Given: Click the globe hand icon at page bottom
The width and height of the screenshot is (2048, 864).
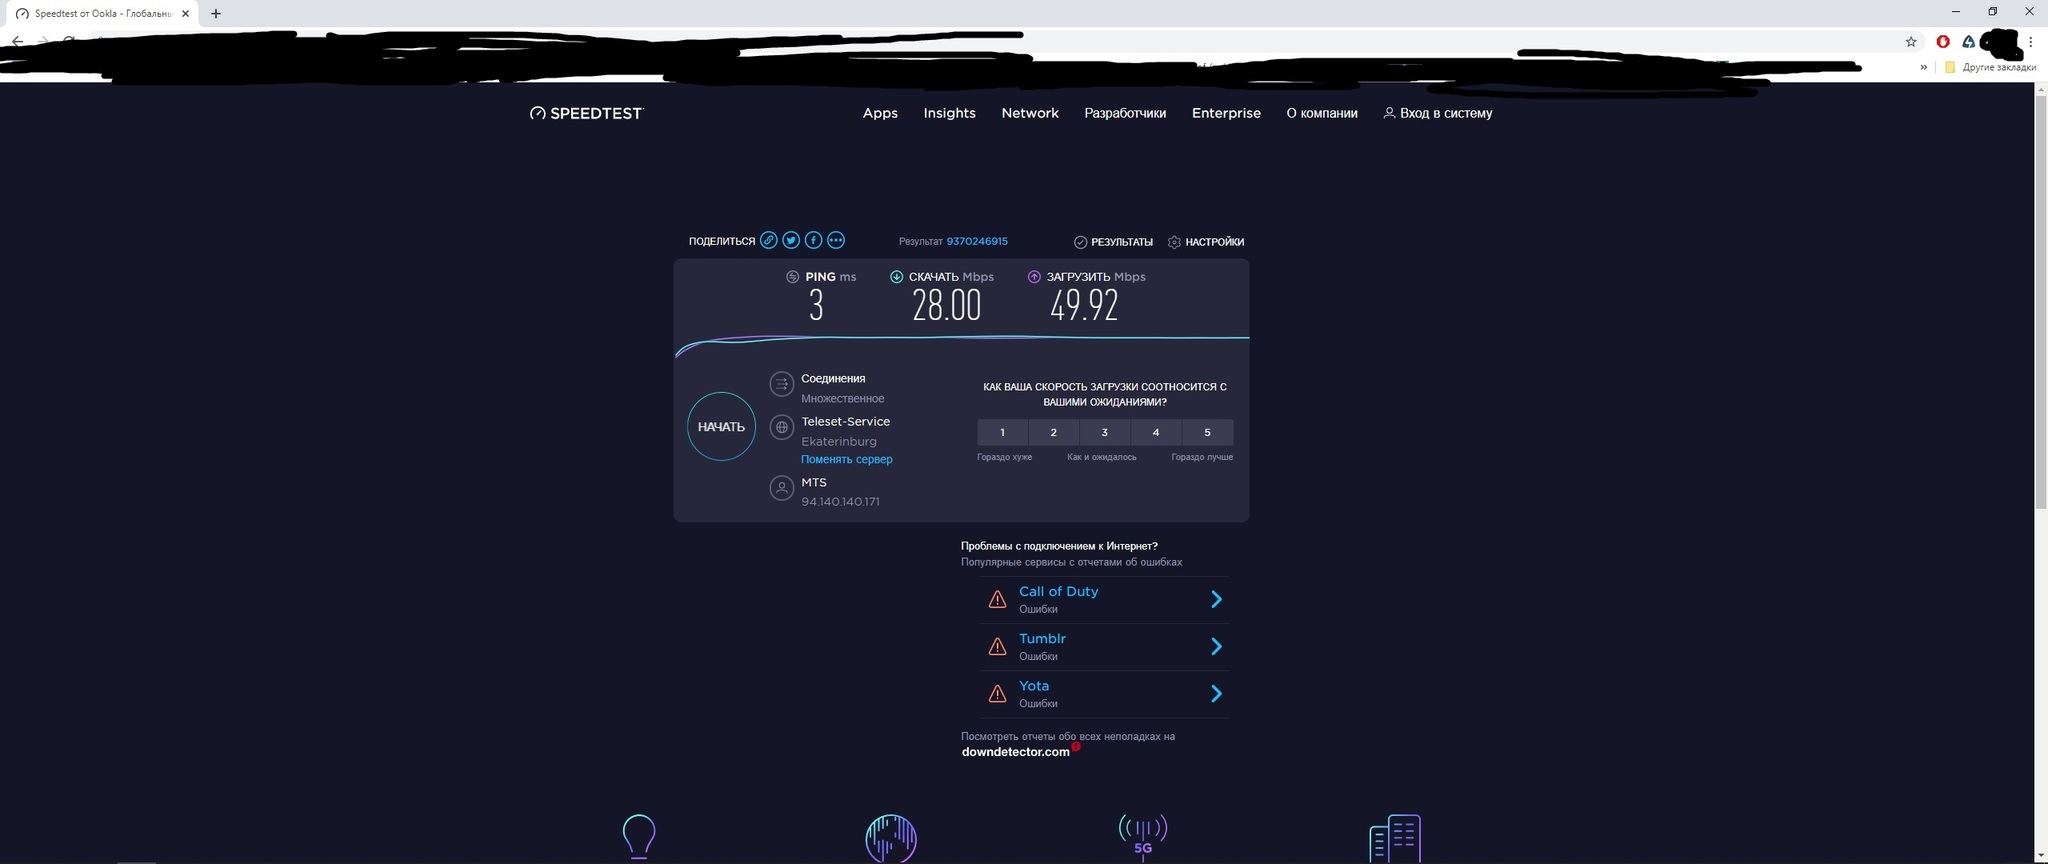Looking at the screenshot, I should pyautogui.click(x=891, y=838).
